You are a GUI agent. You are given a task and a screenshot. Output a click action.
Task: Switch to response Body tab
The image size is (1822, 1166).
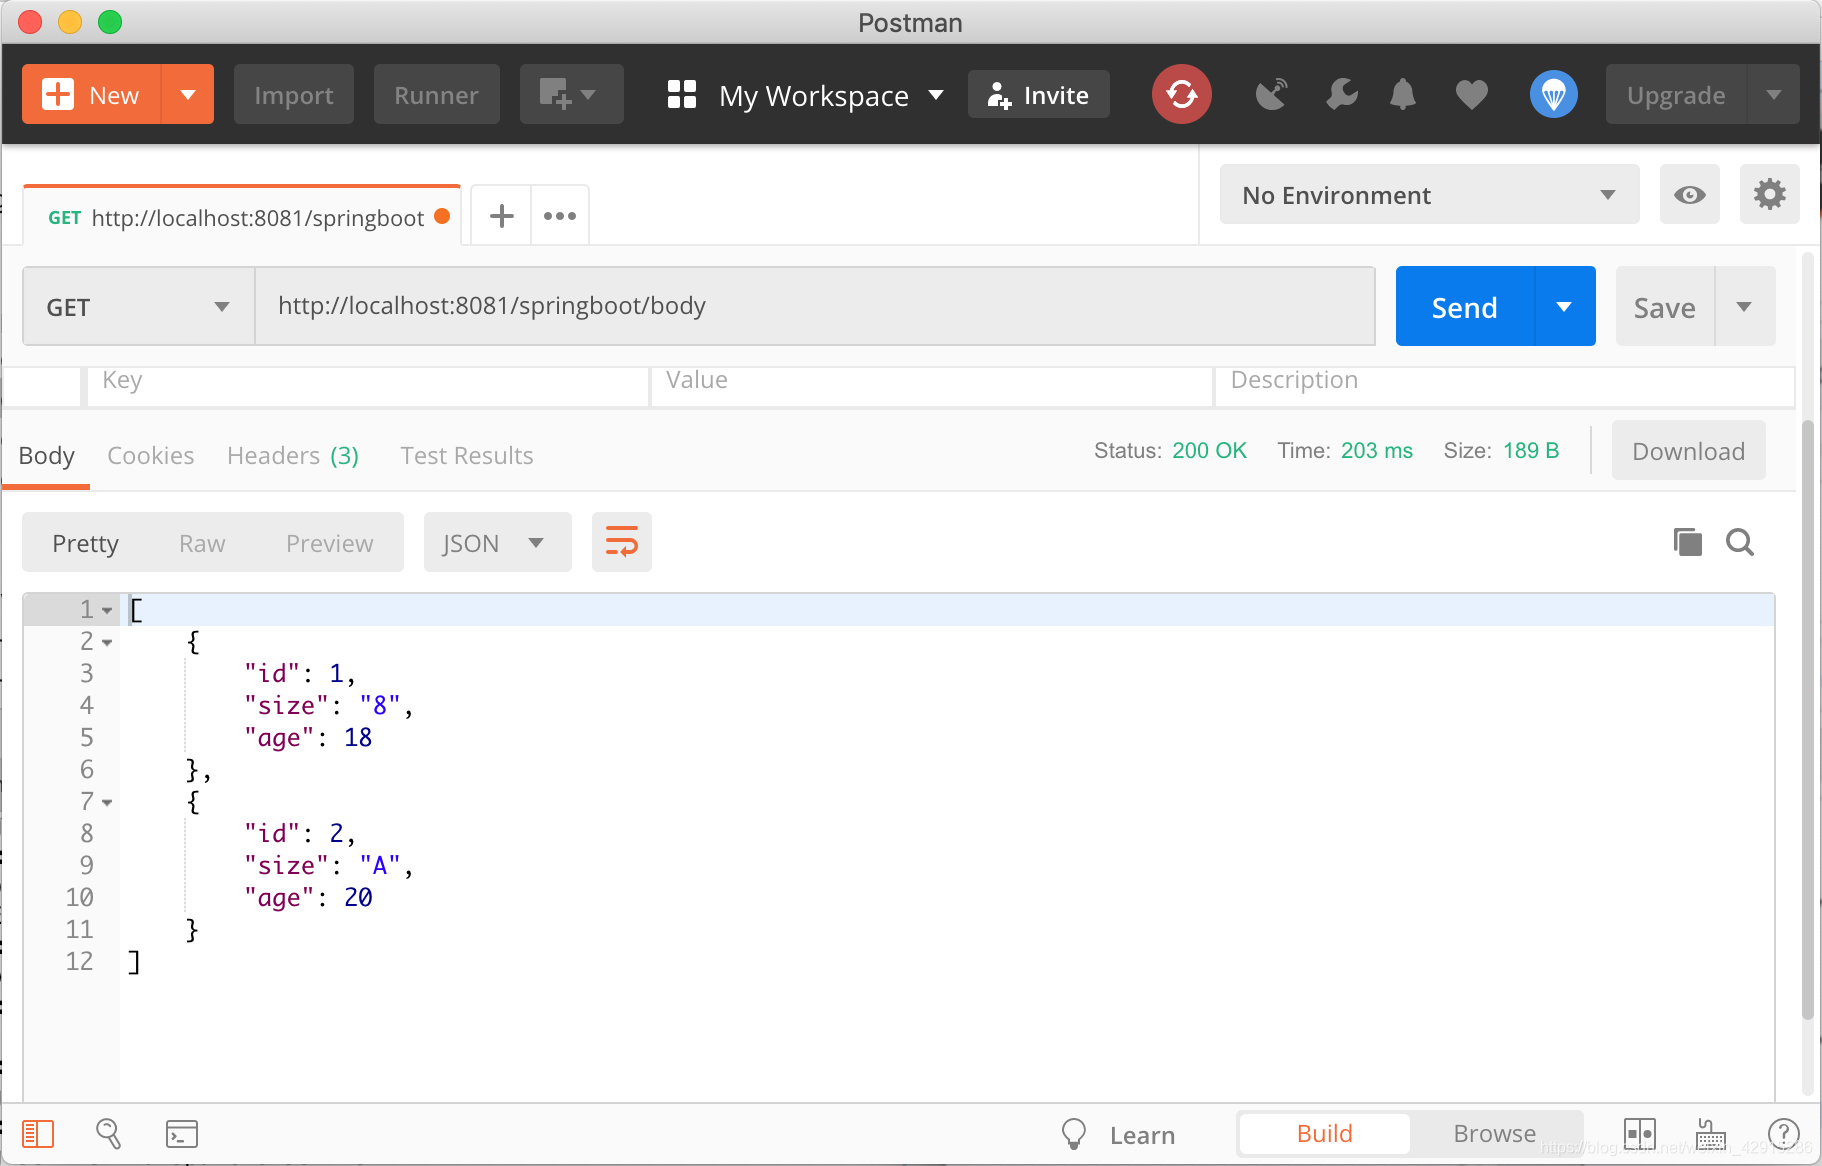[46, 456]
